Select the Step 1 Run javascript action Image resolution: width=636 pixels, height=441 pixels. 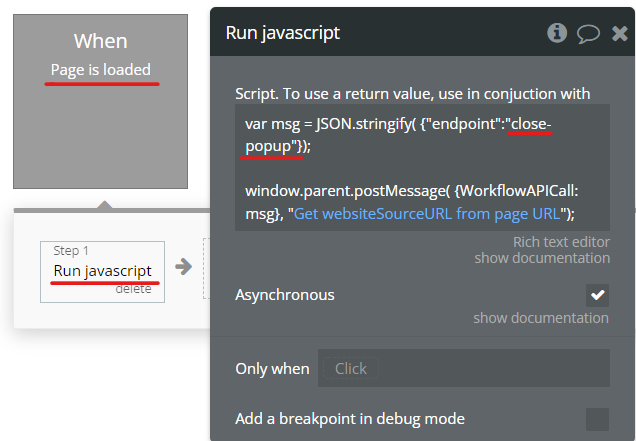(x=103, y=270)
